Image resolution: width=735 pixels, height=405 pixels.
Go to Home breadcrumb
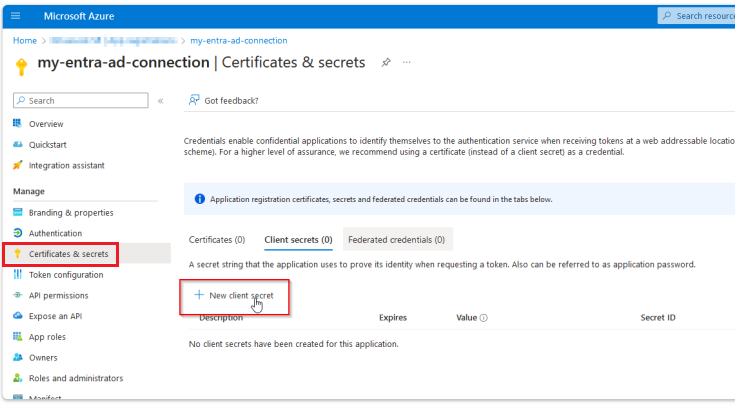25,41
